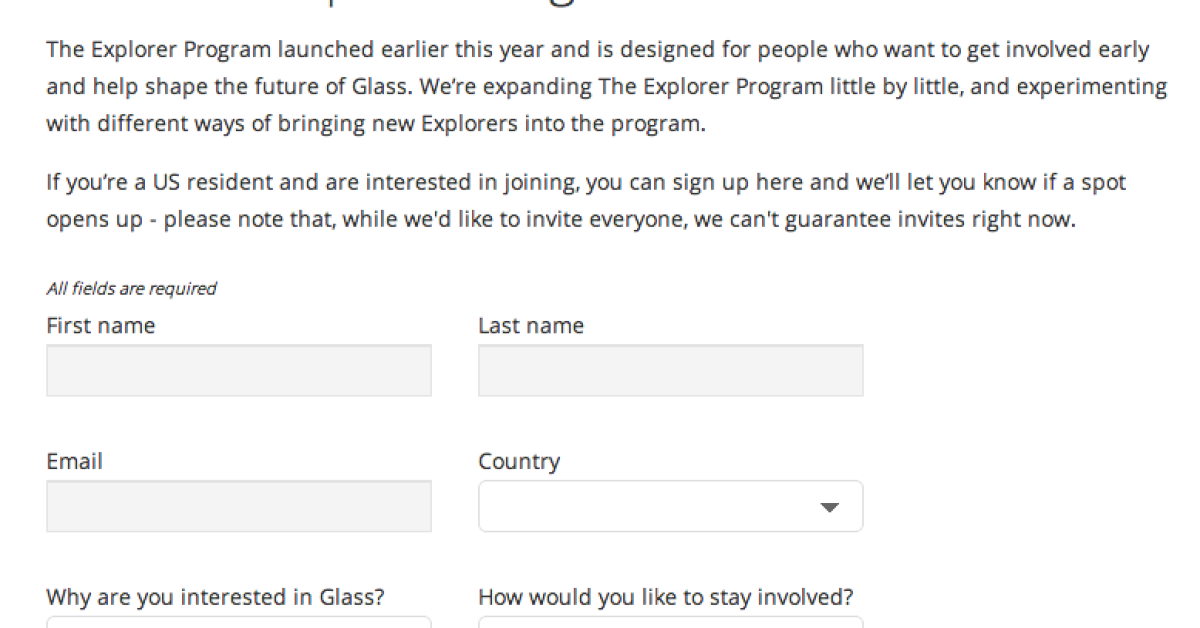Click into the Last name field
Viewport: 1200px width, 628px height.
click(670, 370)
